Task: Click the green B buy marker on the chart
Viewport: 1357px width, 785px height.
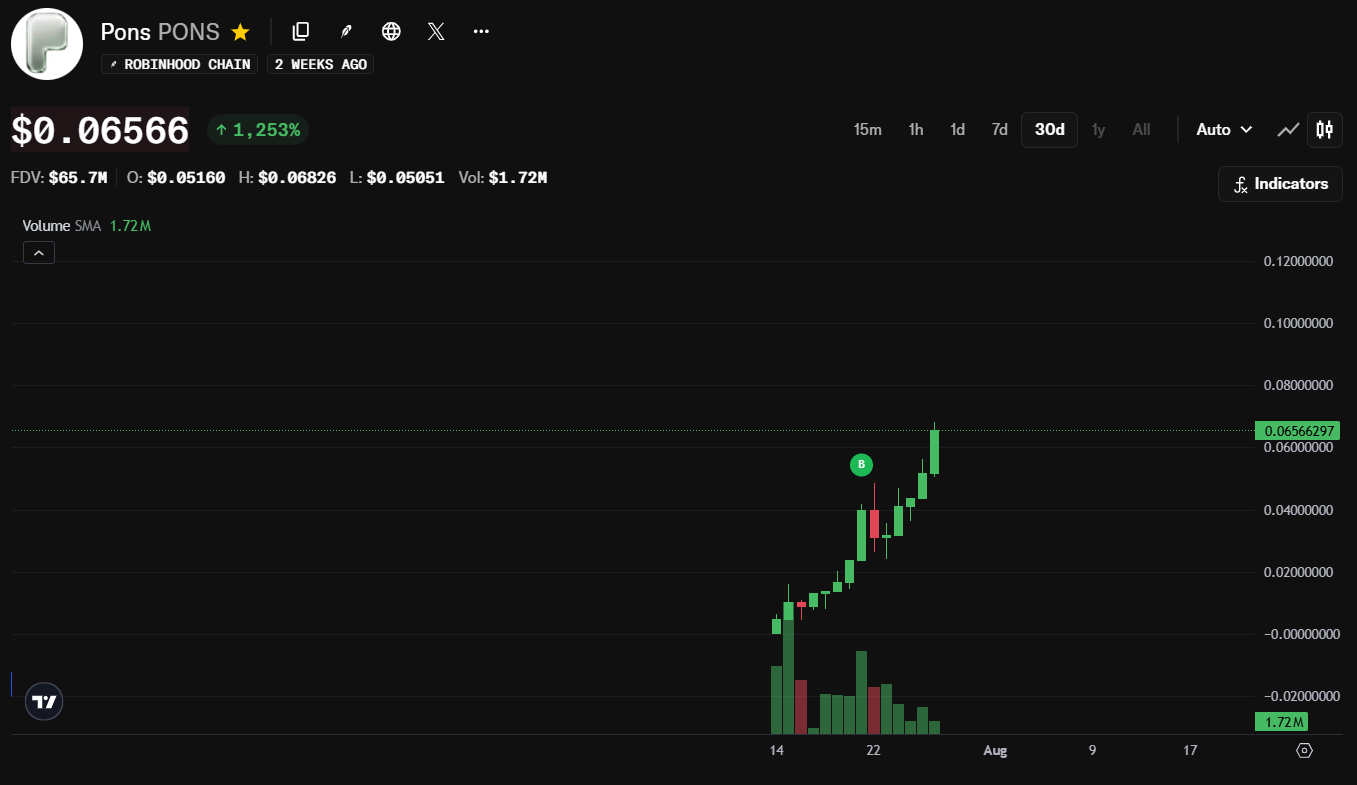Action: [x=861, y=464]
